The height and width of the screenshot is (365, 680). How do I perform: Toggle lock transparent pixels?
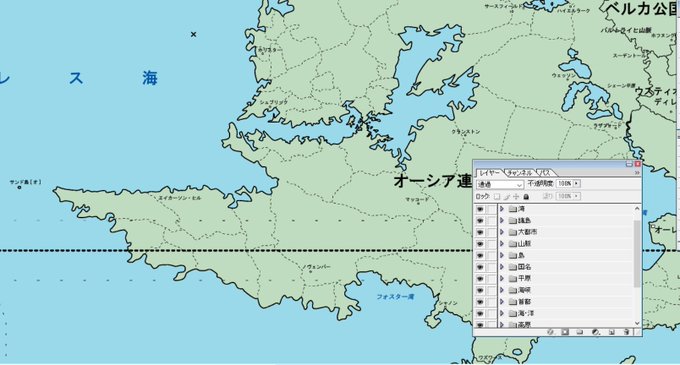pos(497,197)
